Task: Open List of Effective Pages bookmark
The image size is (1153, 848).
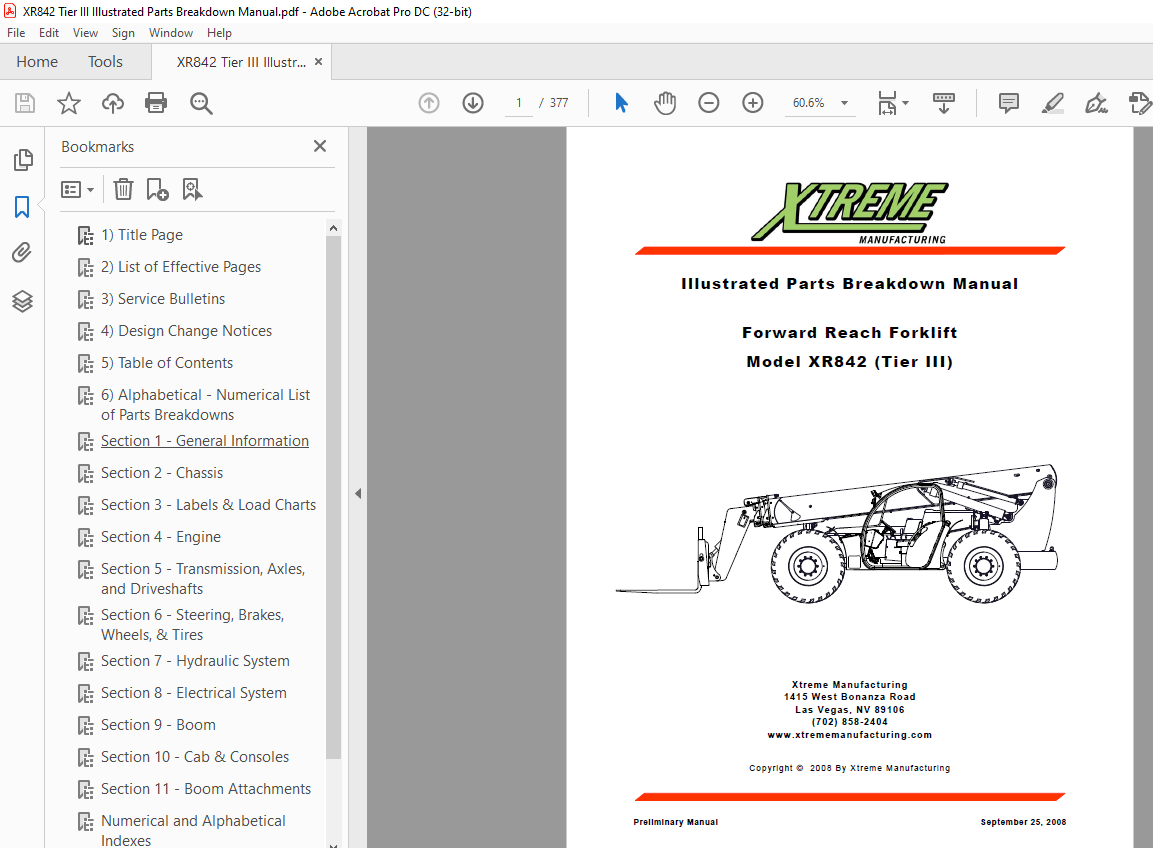Action: point(181,267)
